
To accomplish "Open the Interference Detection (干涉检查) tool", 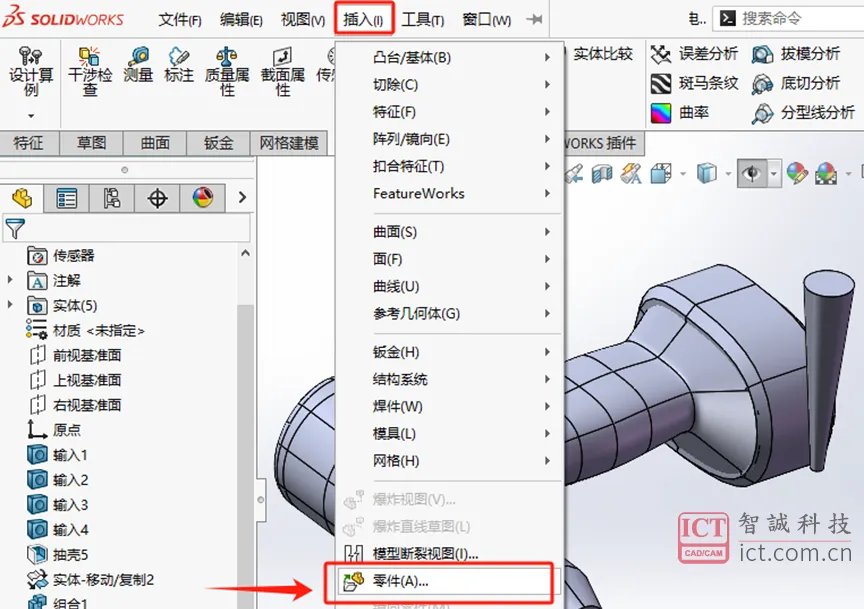I will (90, 71).
